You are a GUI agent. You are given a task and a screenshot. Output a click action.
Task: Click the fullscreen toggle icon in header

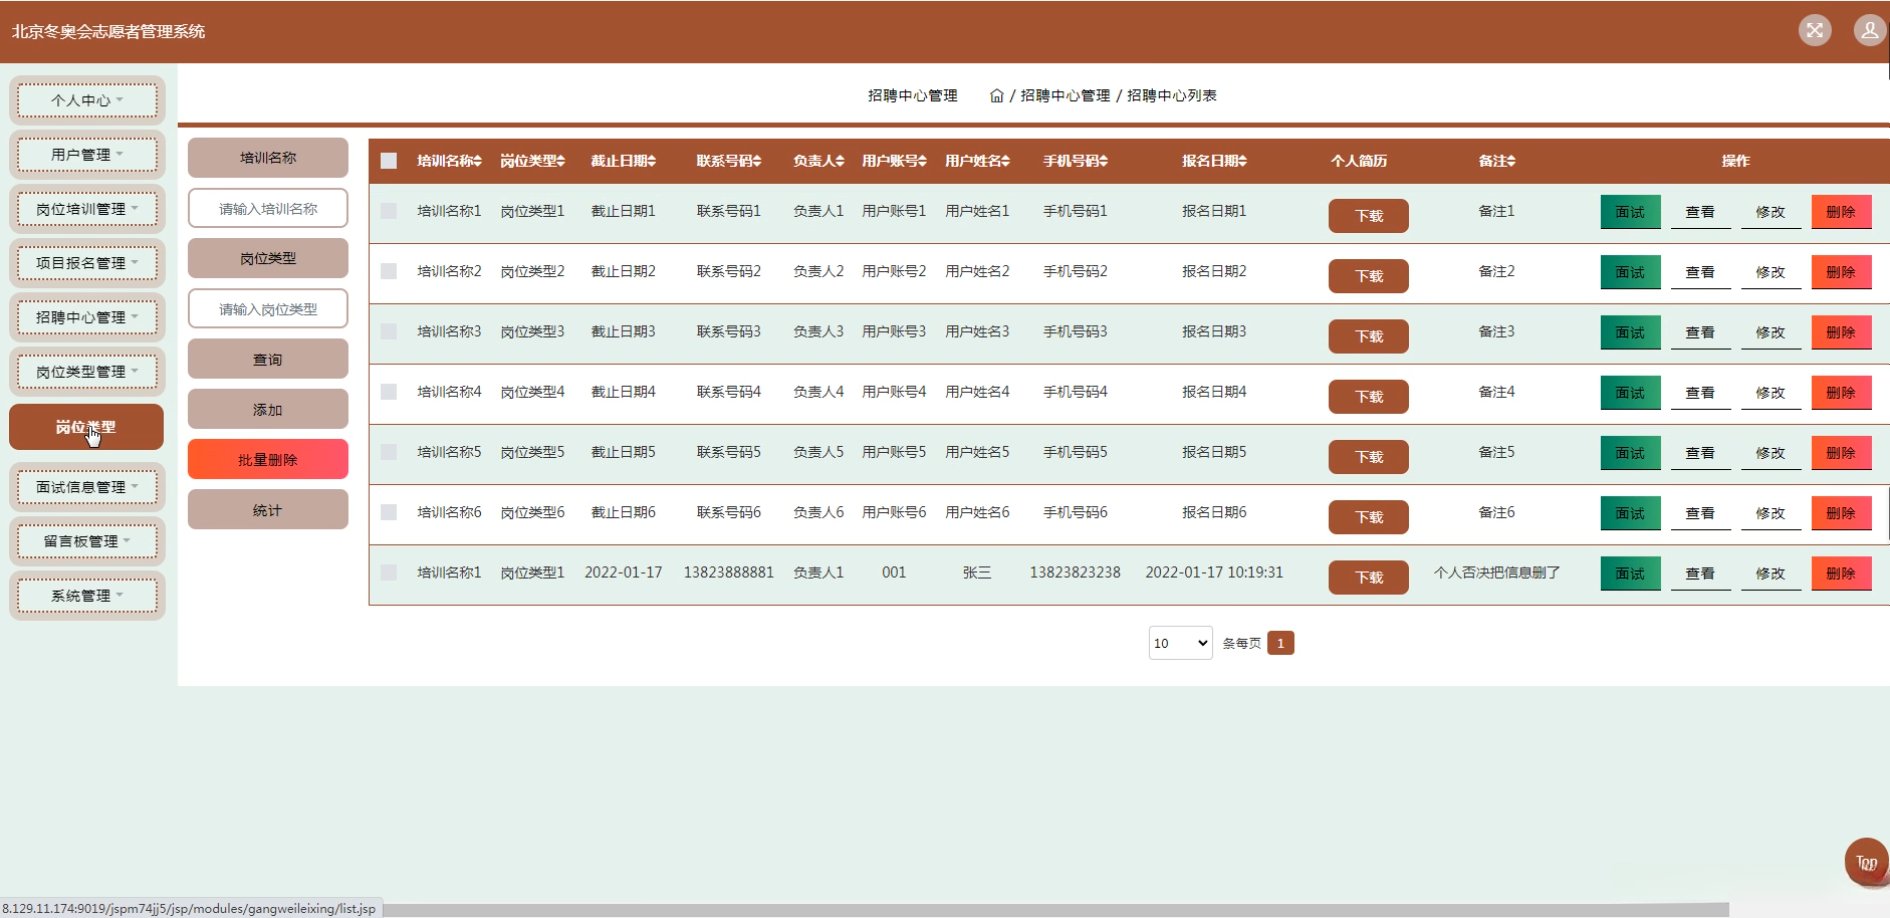(x=1814, y=31)
